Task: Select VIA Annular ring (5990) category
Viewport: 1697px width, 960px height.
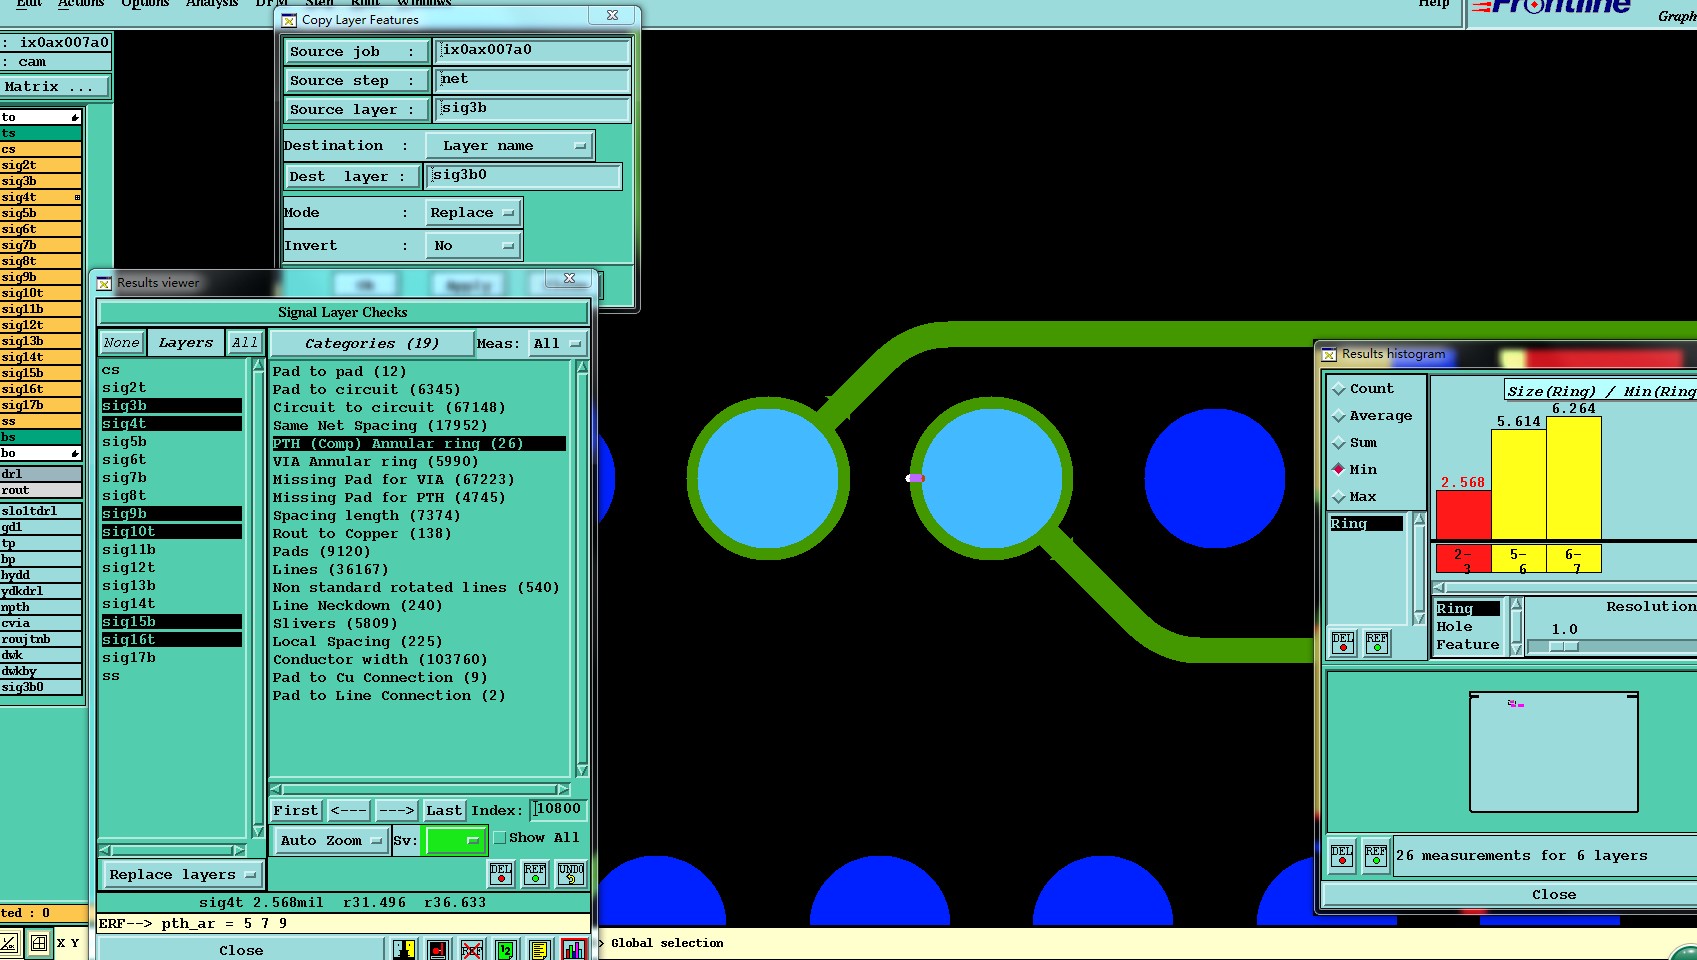Action: [375, 462]
